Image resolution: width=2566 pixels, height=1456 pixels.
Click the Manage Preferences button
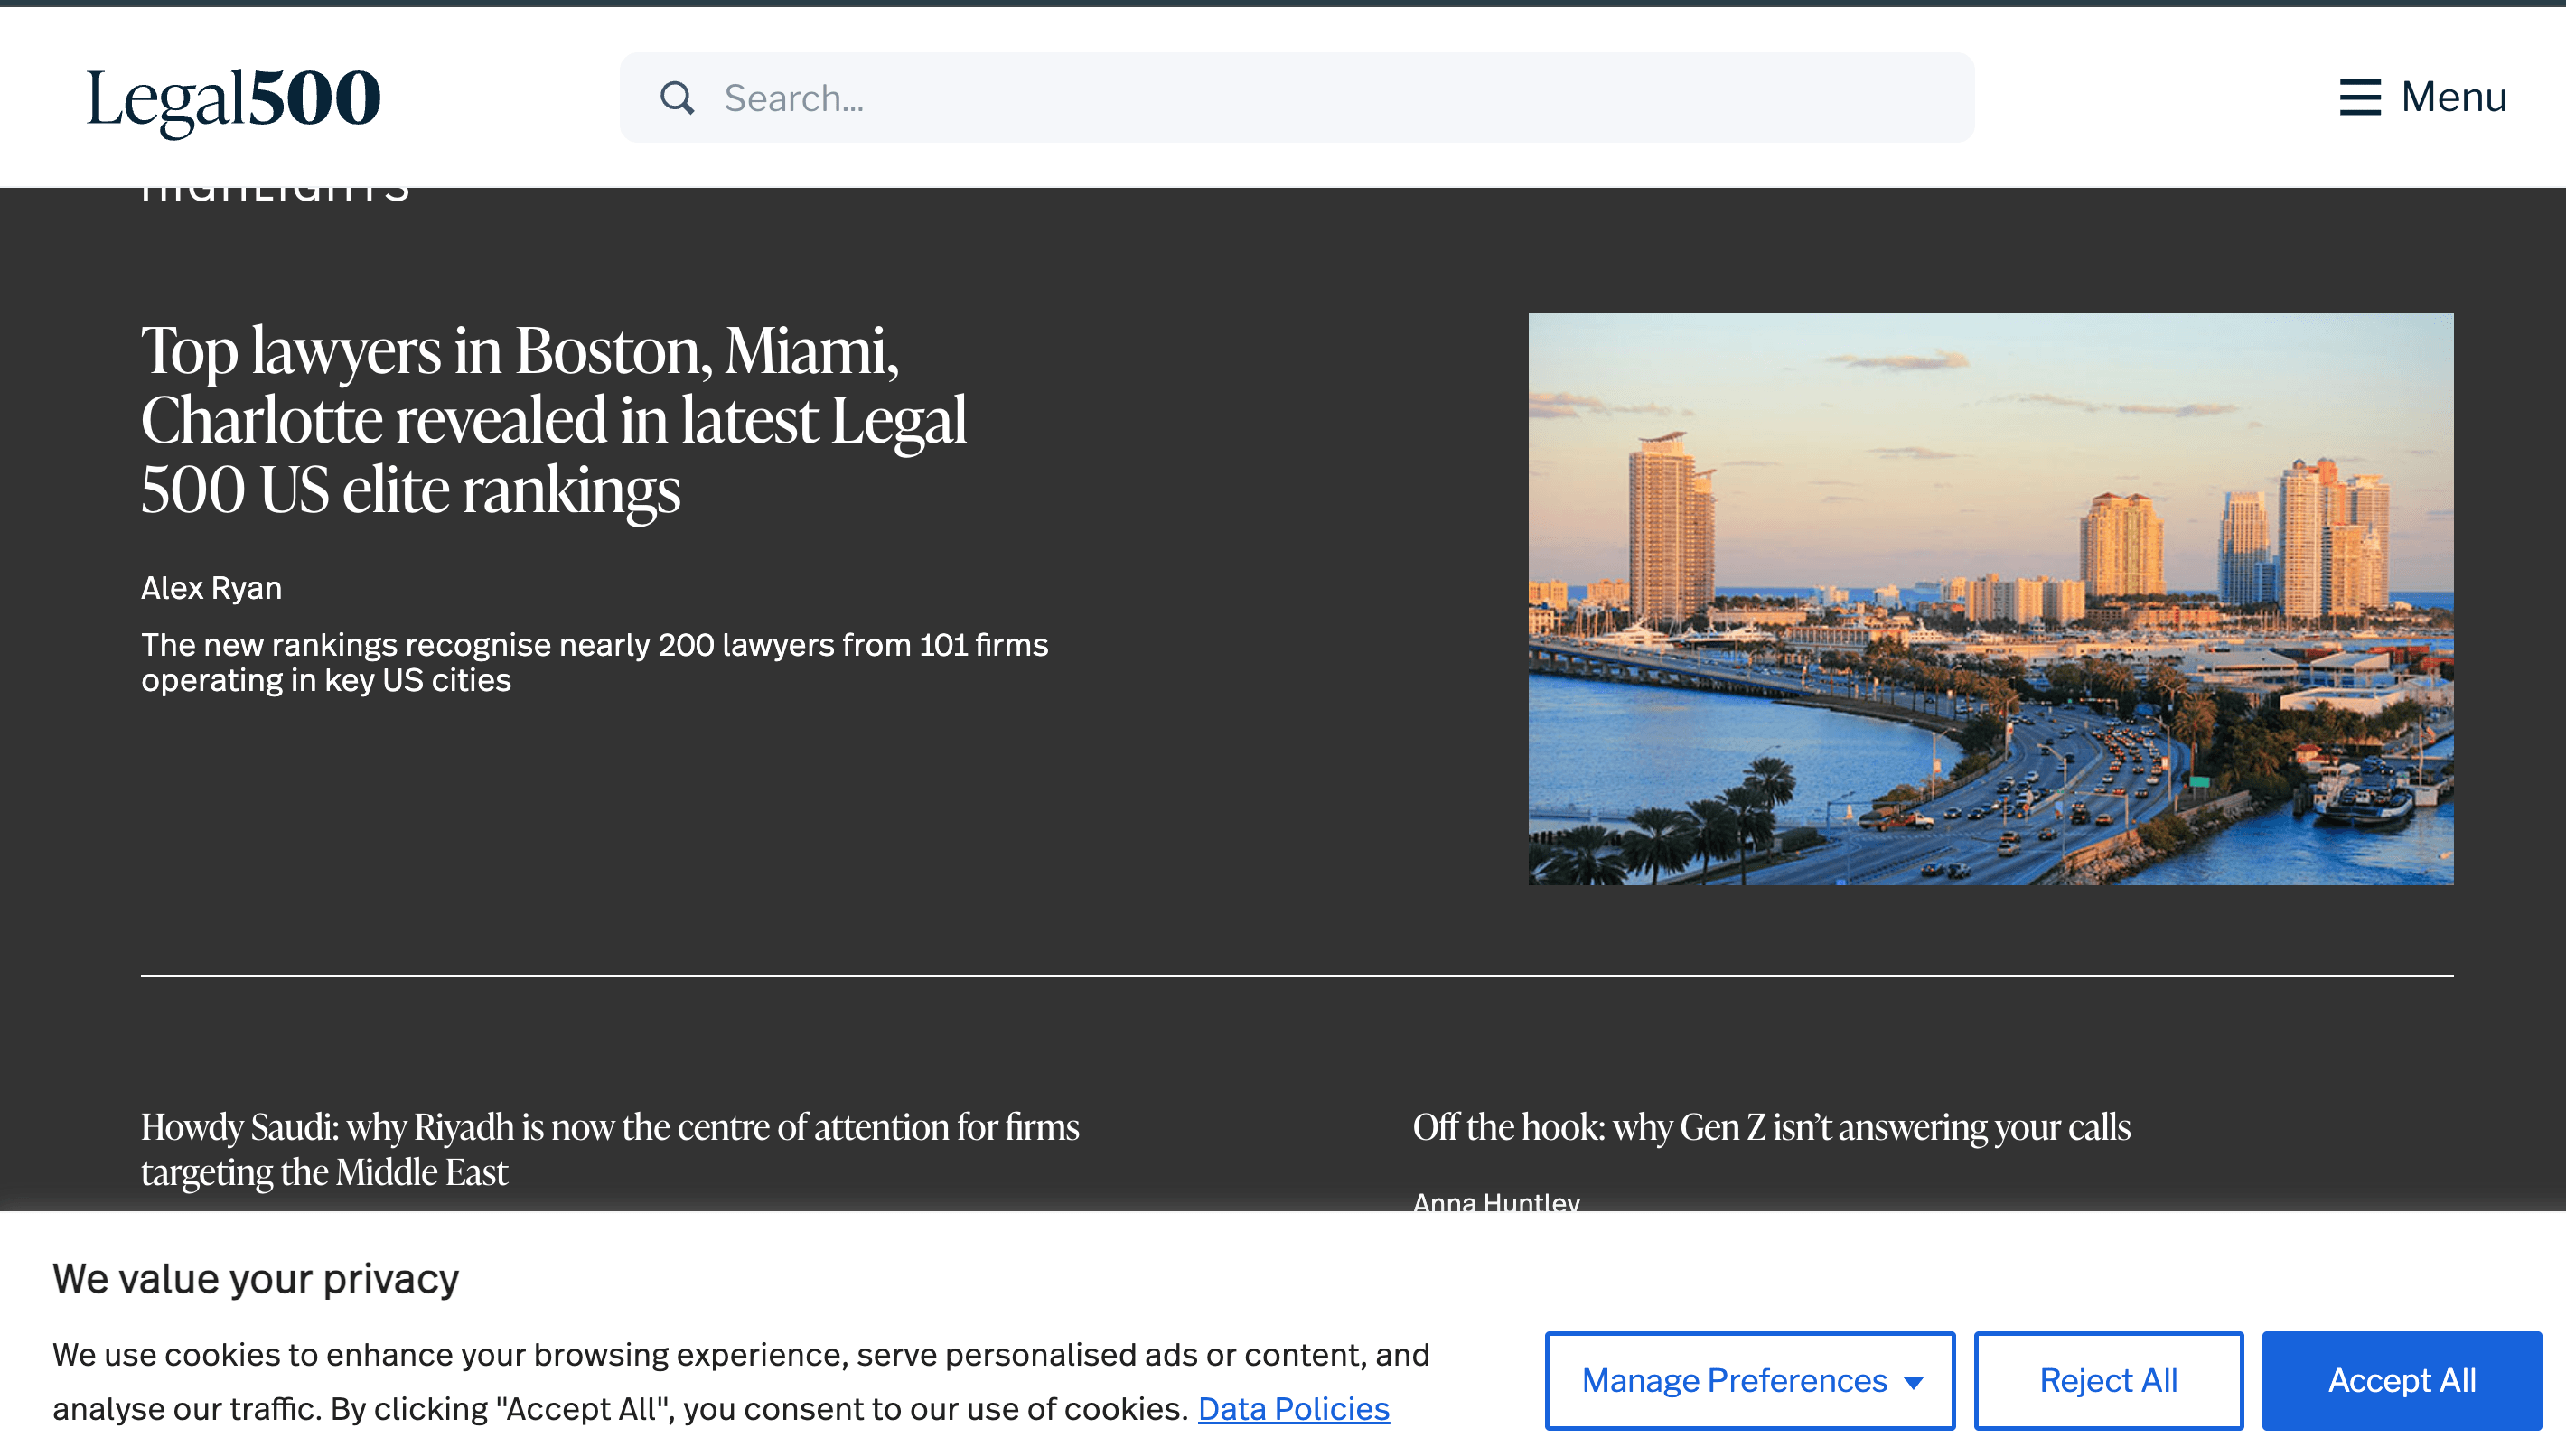pos(1749,1380)
